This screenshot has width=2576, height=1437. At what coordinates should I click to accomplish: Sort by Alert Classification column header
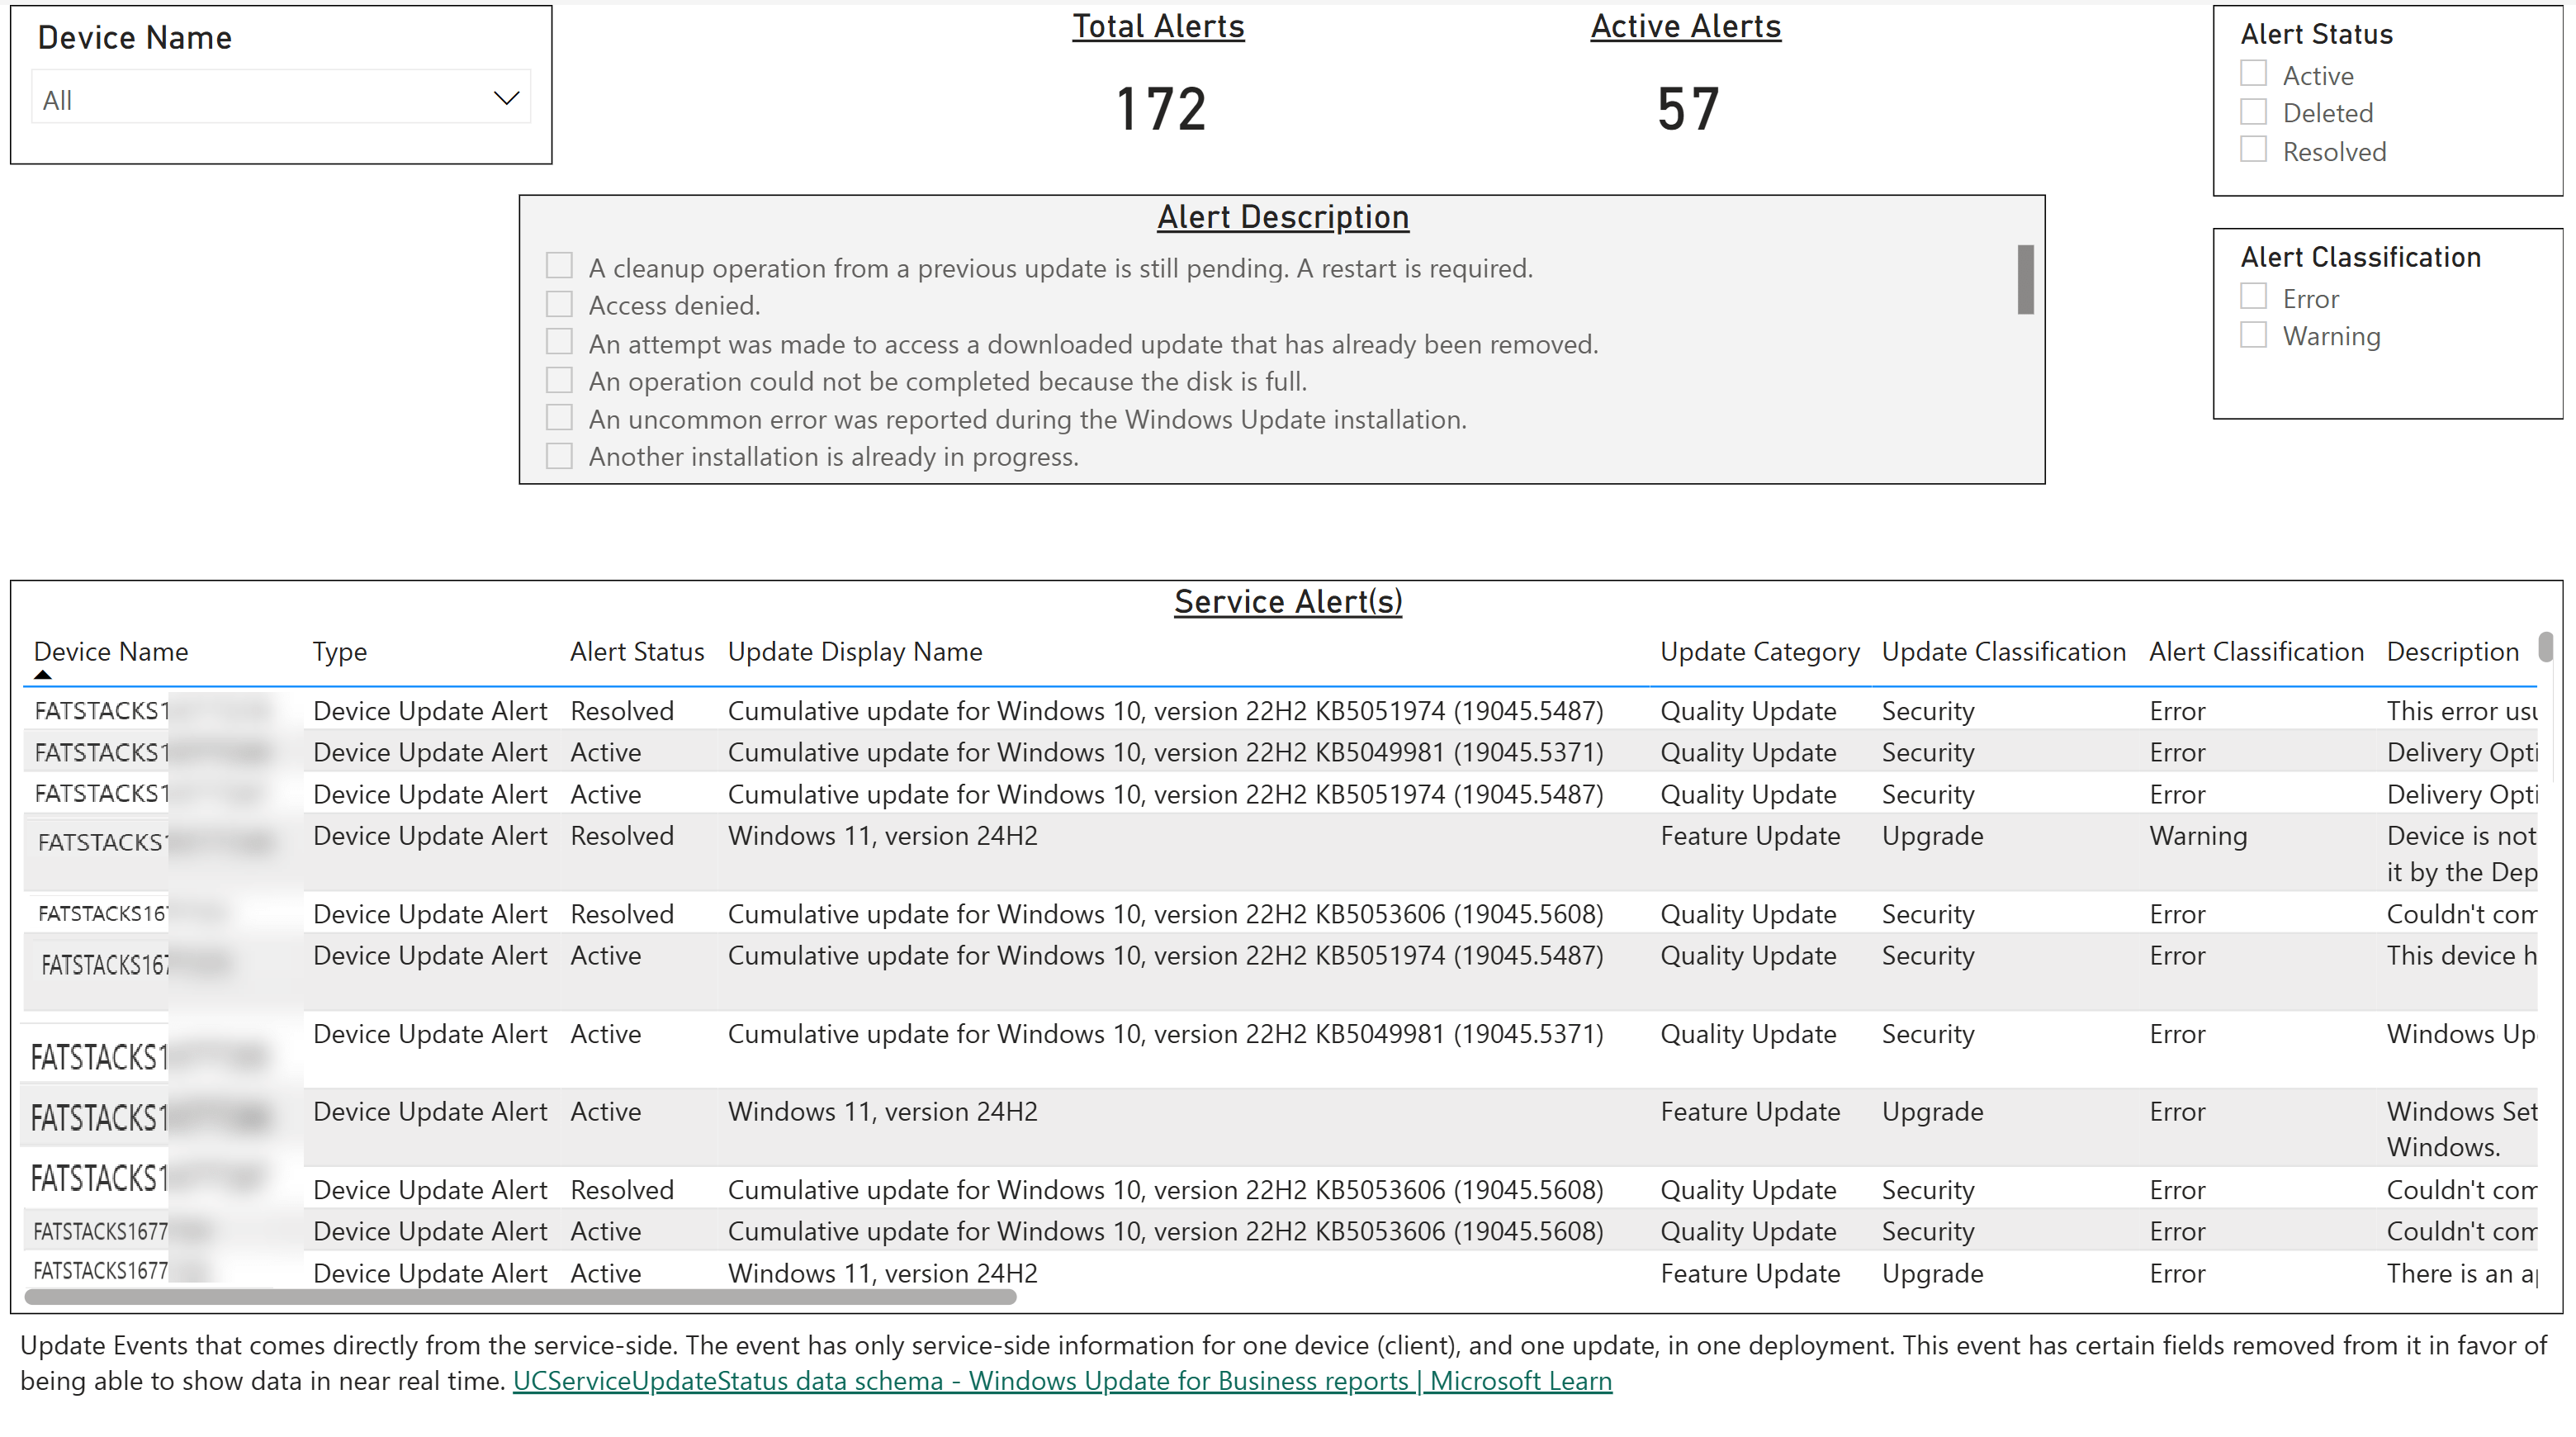click(x=2256, y=652)
